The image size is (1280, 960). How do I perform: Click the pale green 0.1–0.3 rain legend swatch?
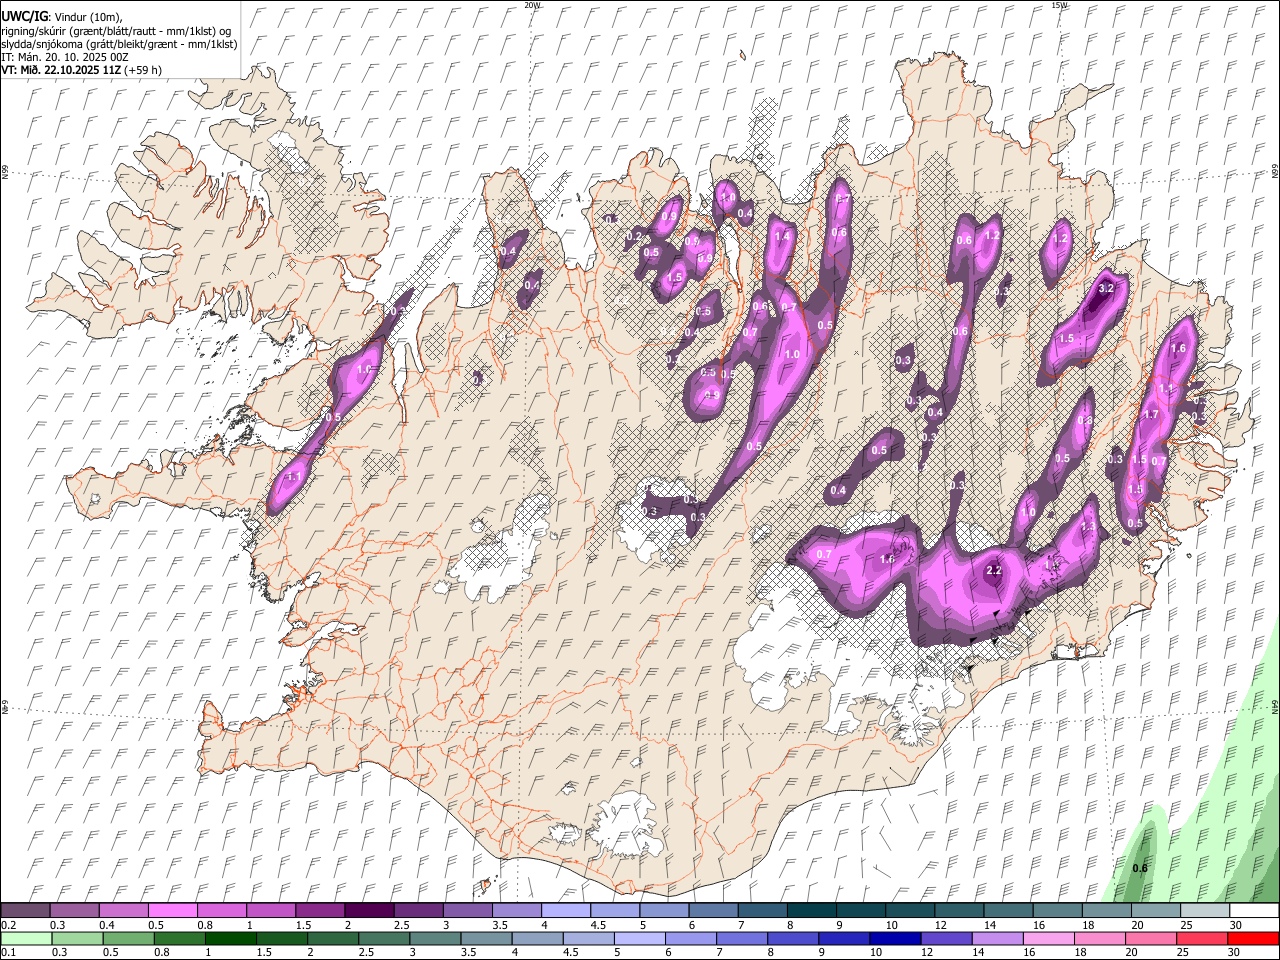coord(26,939)
